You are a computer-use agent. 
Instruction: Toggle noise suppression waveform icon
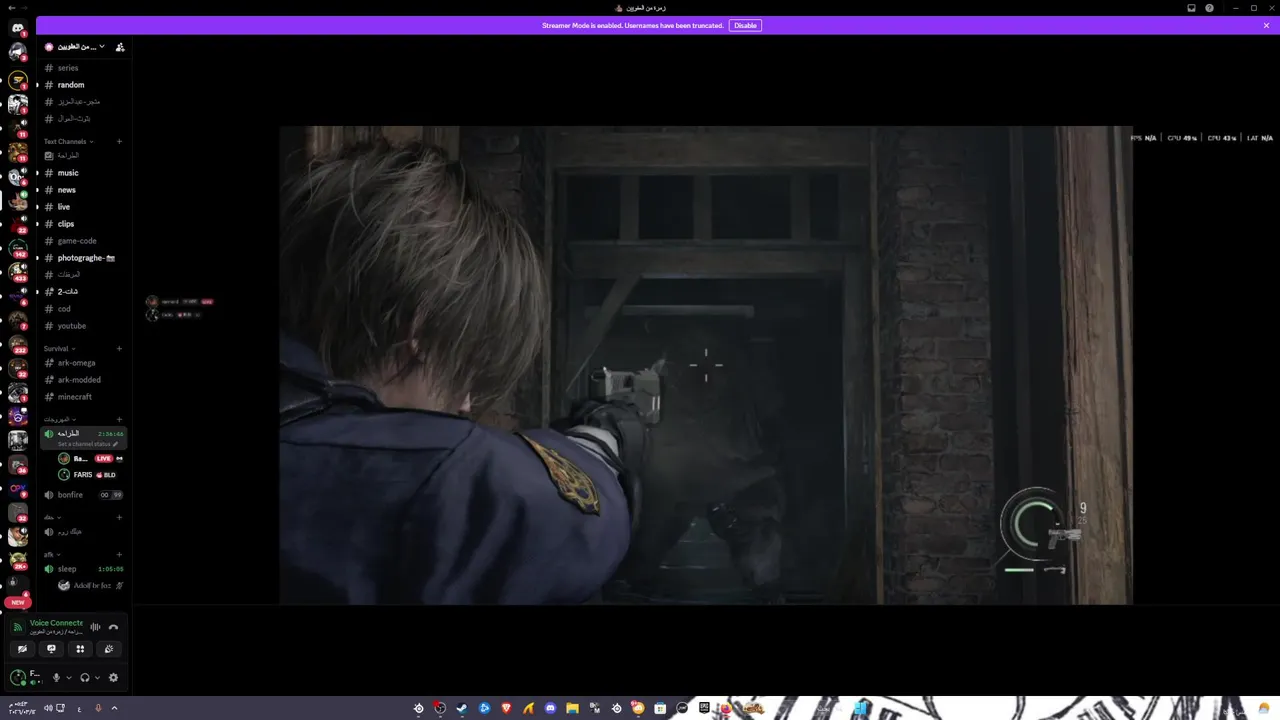point(95,627)
